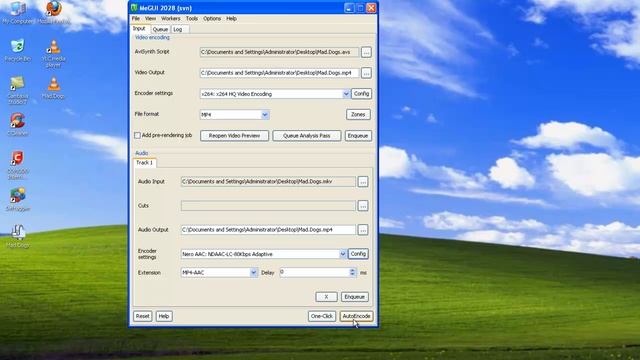
Task: Click the empty Cuts field
Action: click(268, 206)
